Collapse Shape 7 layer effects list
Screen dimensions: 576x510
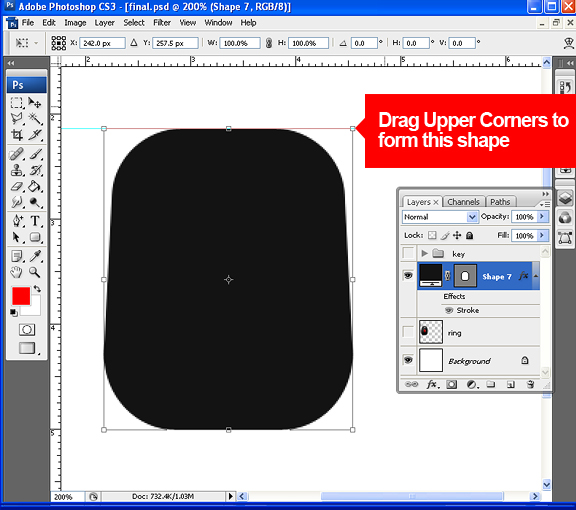536,276
